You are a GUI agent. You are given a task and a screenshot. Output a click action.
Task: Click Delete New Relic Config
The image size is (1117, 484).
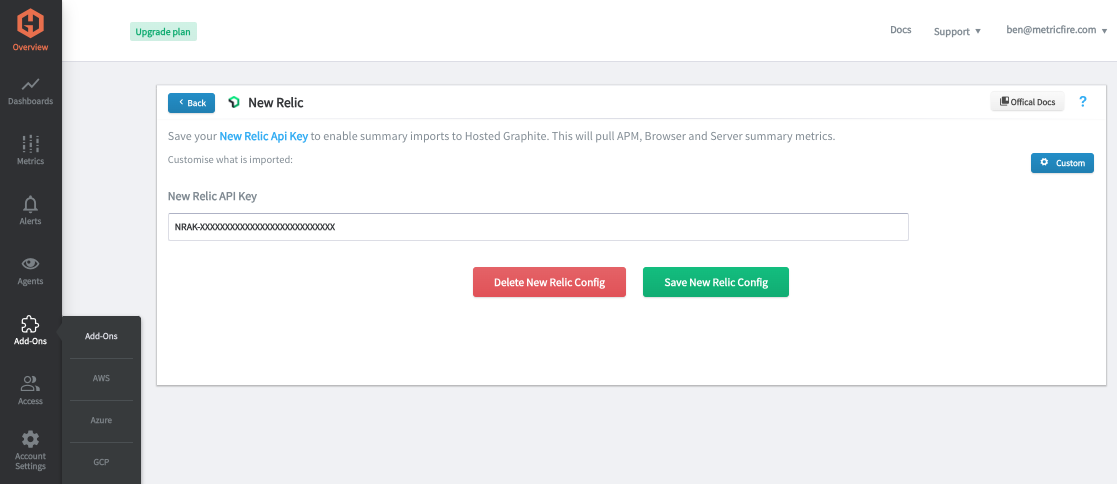tap(549, 282)
